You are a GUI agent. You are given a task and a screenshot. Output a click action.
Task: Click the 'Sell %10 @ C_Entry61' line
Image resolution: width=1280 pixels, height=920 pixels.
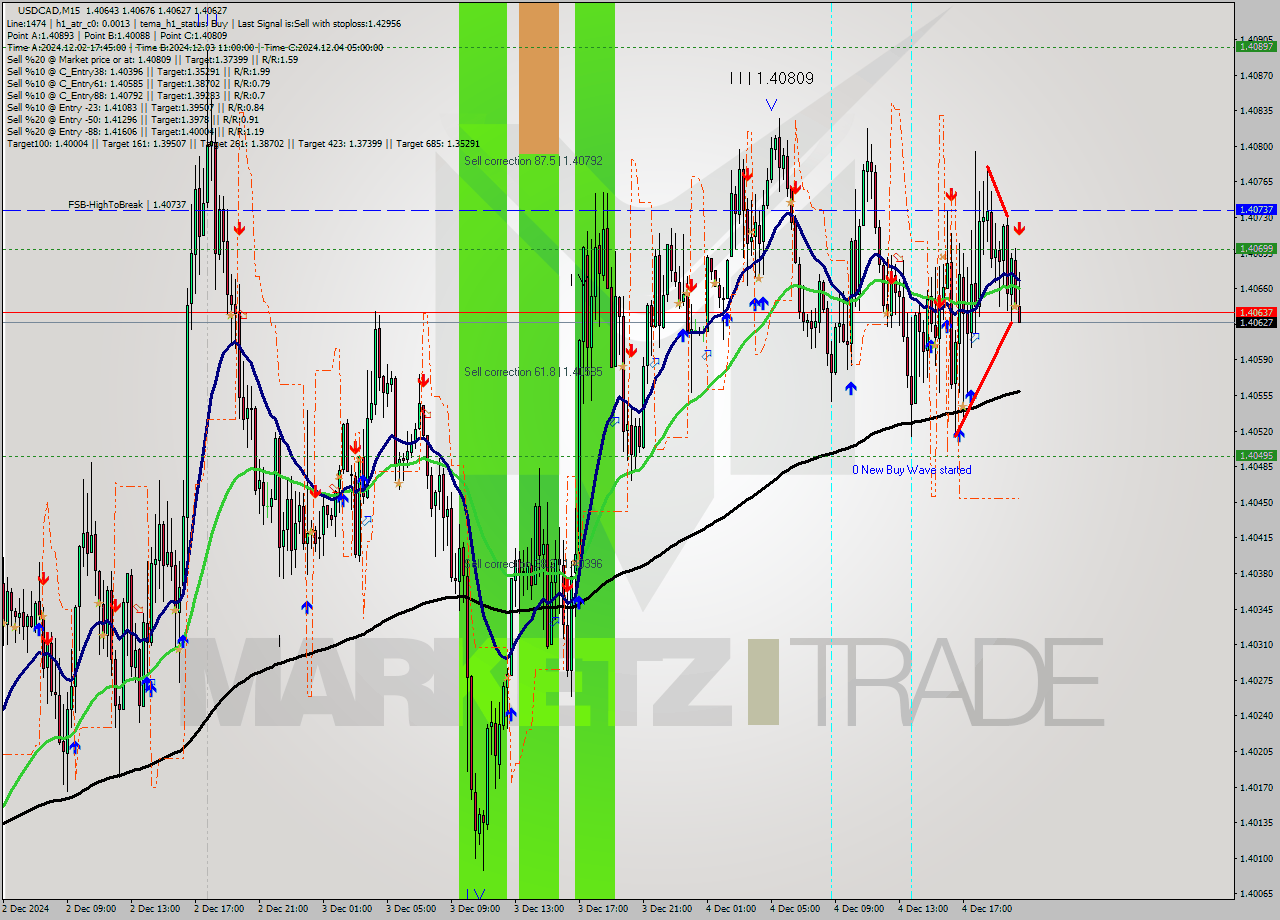coord(138,83)
